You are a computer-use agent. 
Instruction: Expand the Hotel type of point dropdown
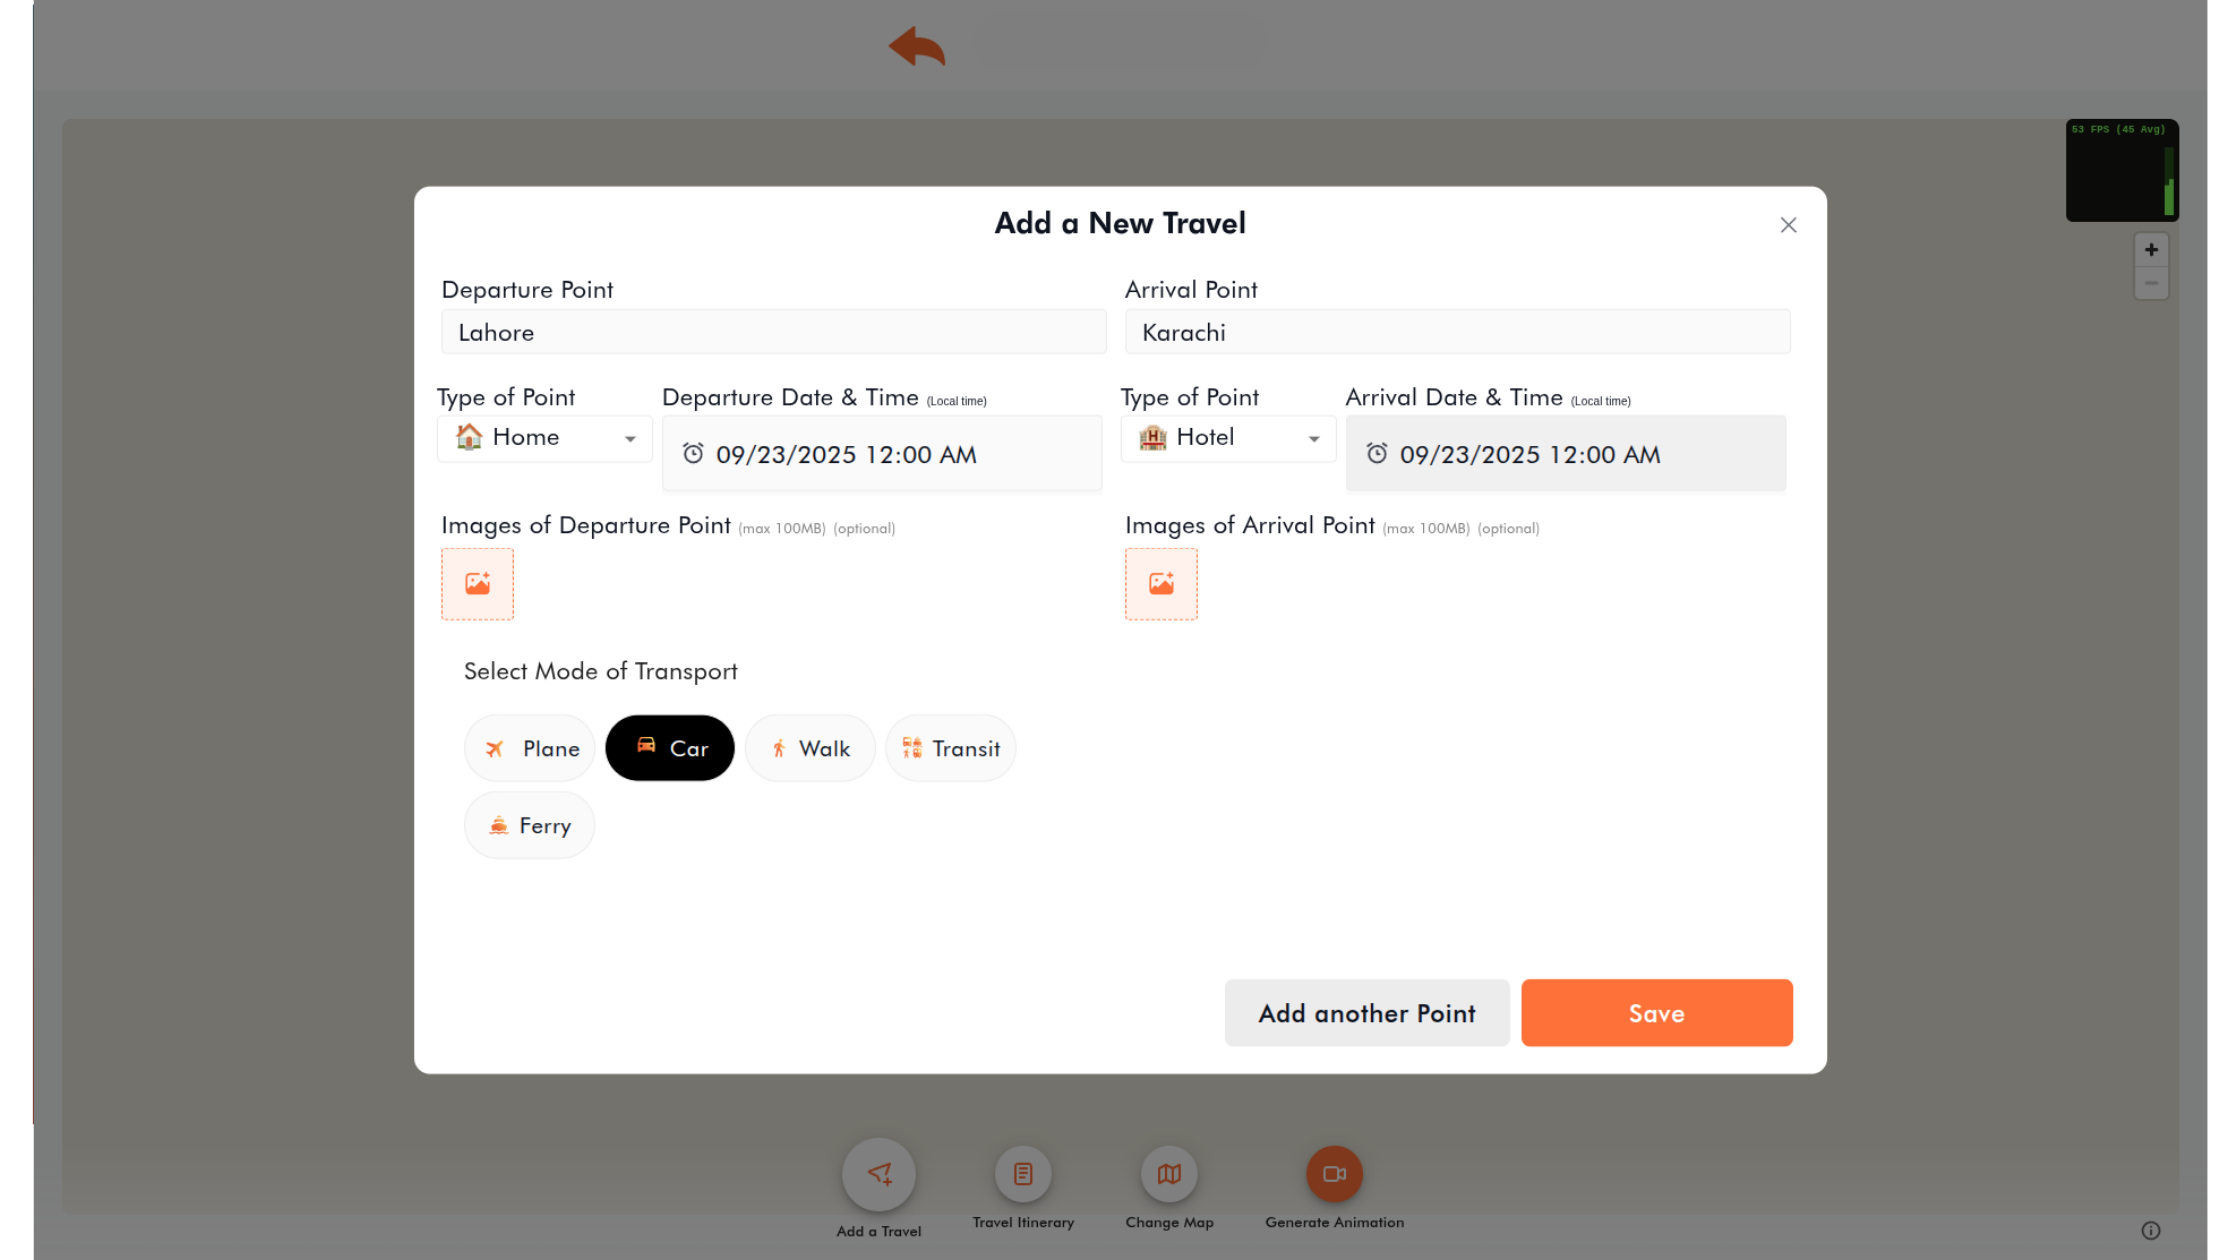(1229, 438)
